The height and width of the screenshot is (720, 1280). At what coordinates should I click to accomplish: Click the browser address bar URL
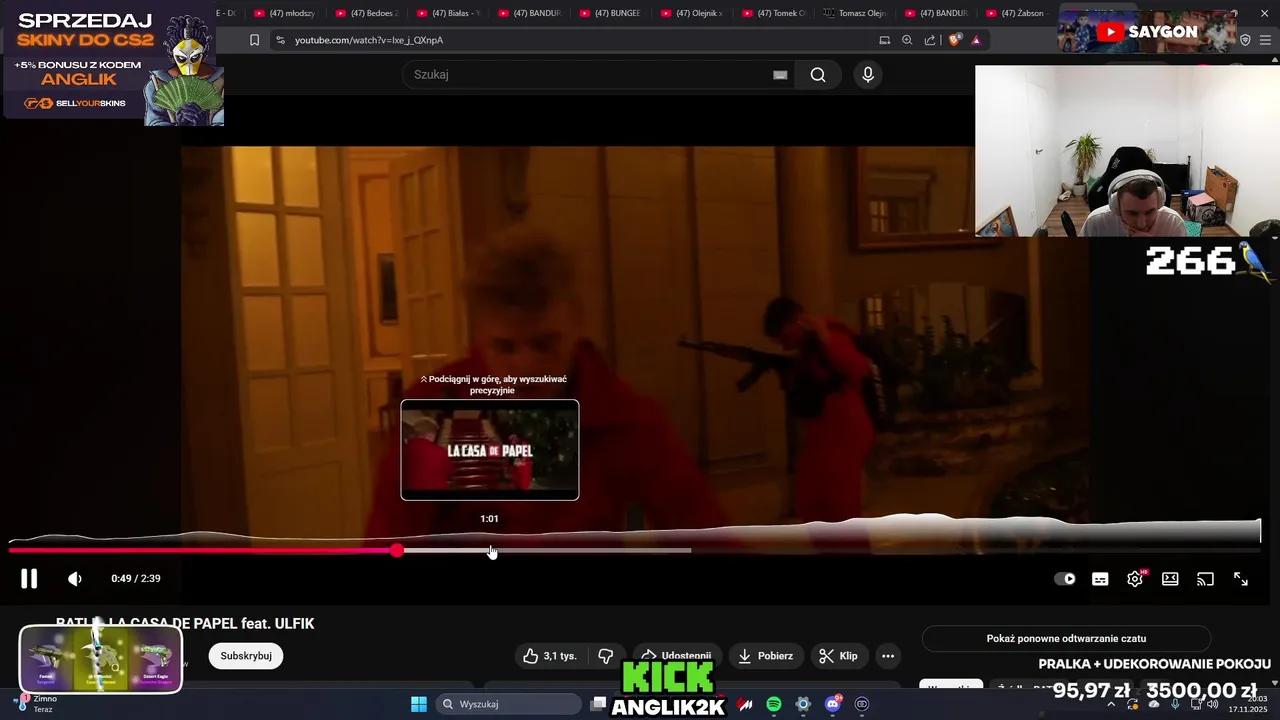coord(369,40)
